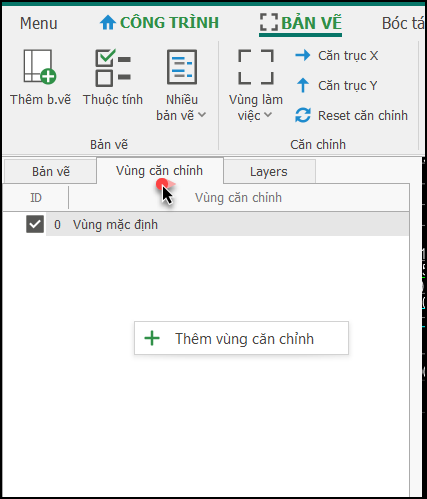Click the Nhiều bản vẽ document icon

point(182,67)
